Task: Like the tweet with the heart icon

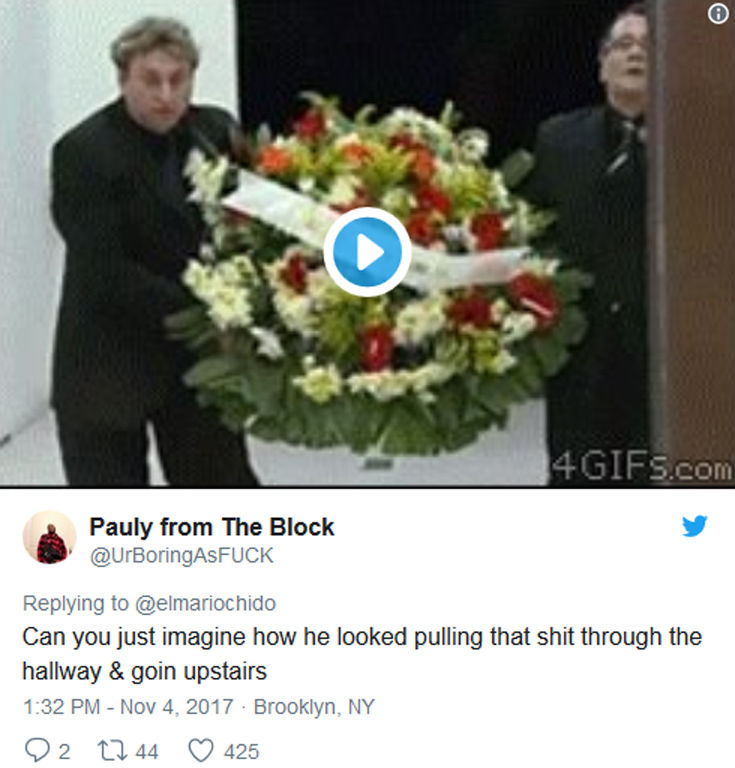Action: pyautogui.click(x=201, y=750)
